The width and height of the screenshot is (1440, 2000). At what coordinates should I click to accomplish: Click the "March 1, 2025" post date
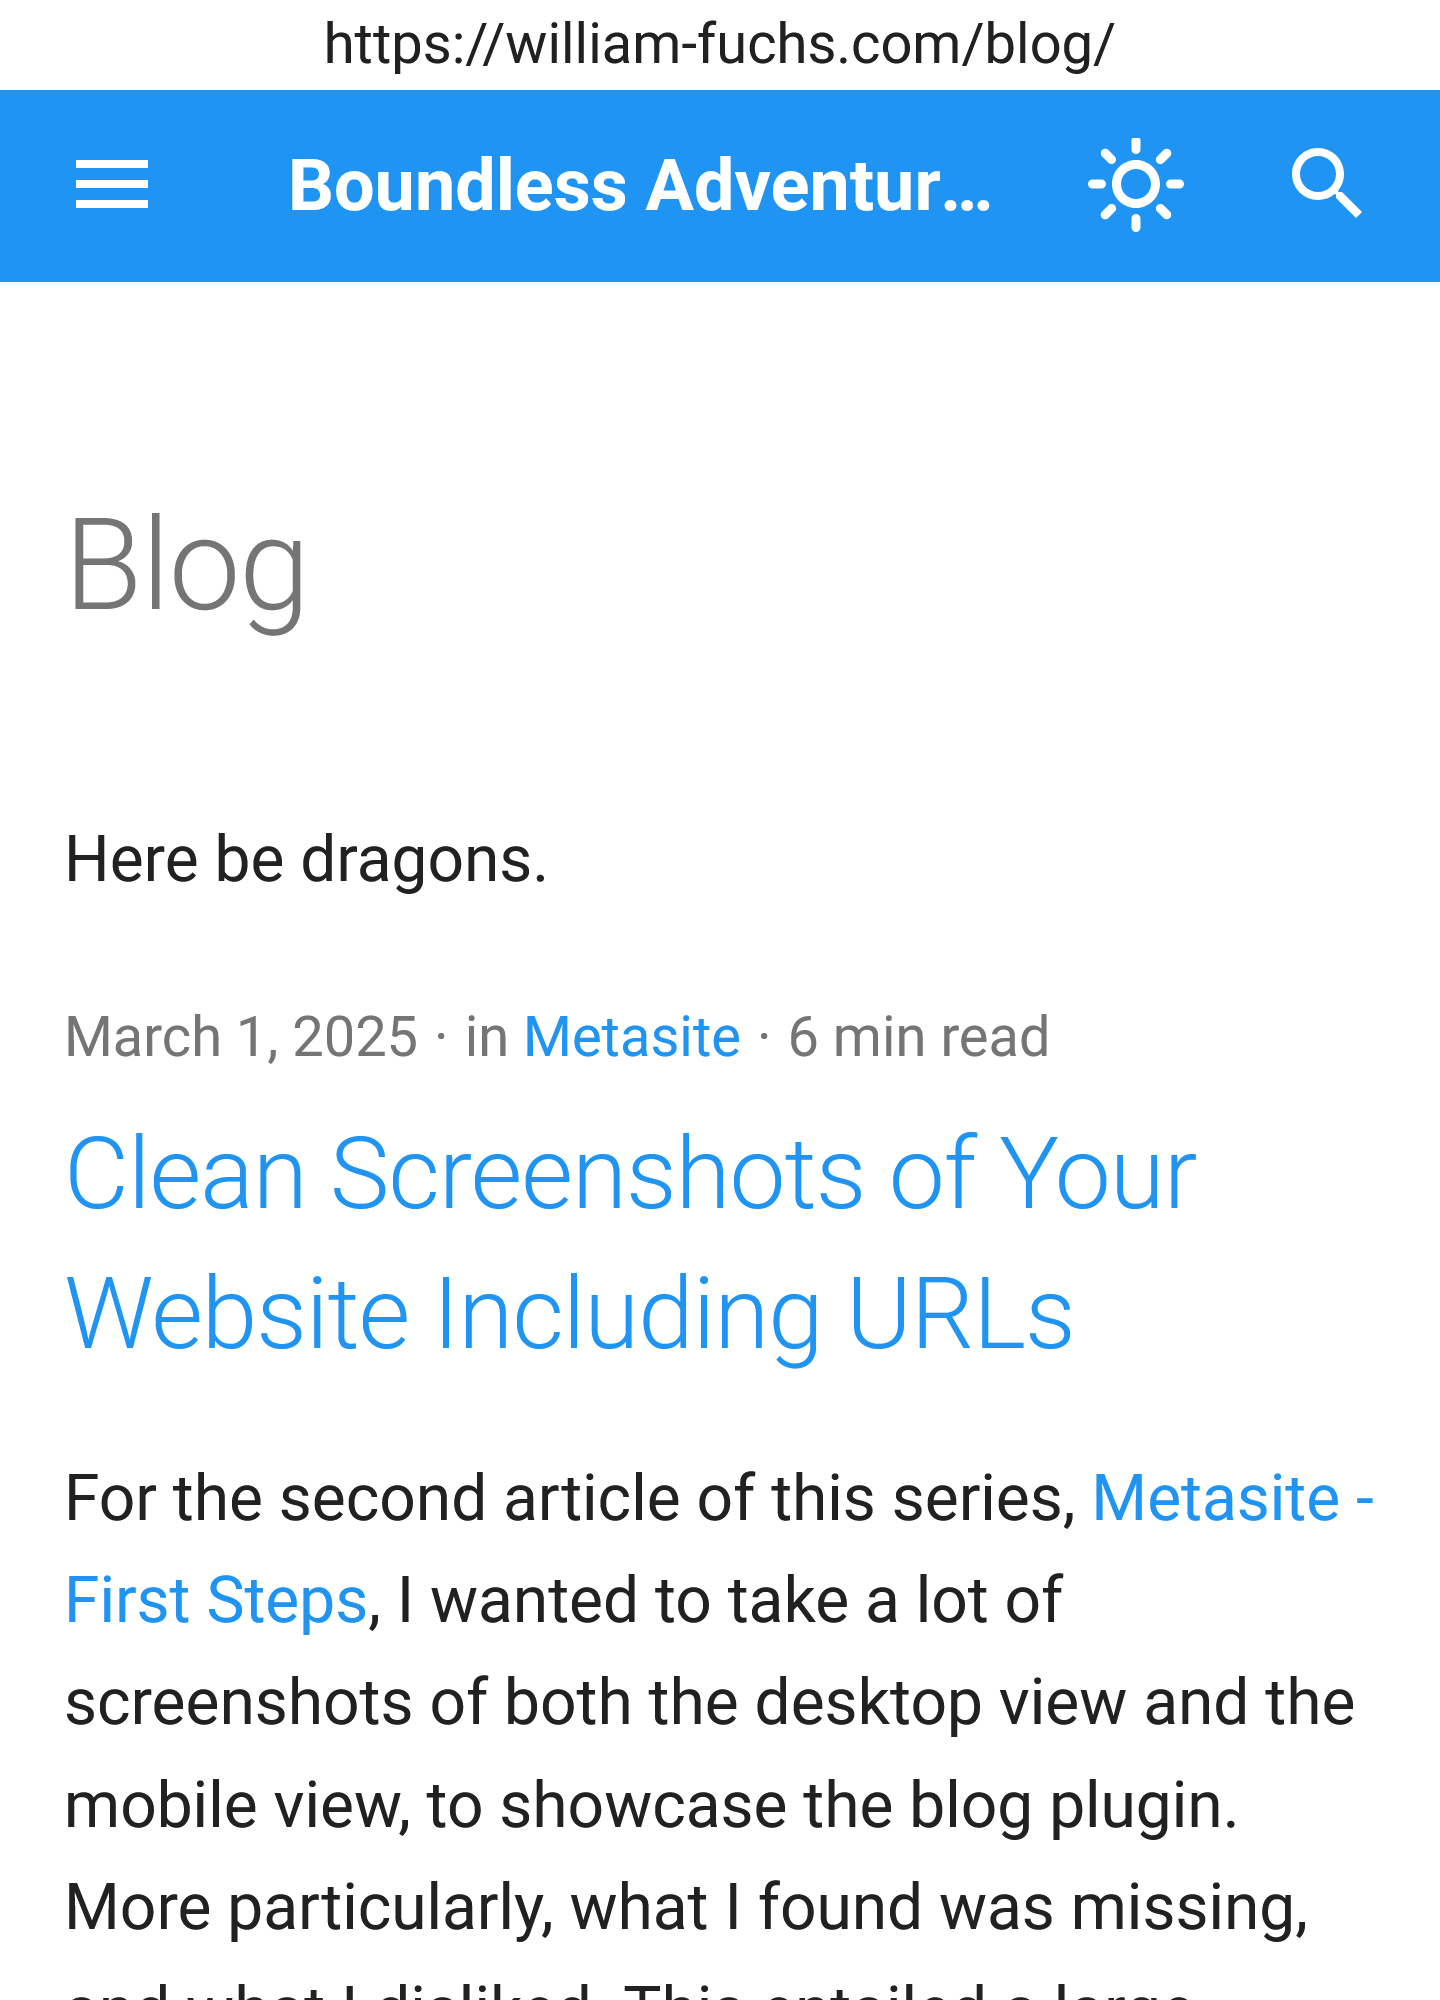[241, 1036]
